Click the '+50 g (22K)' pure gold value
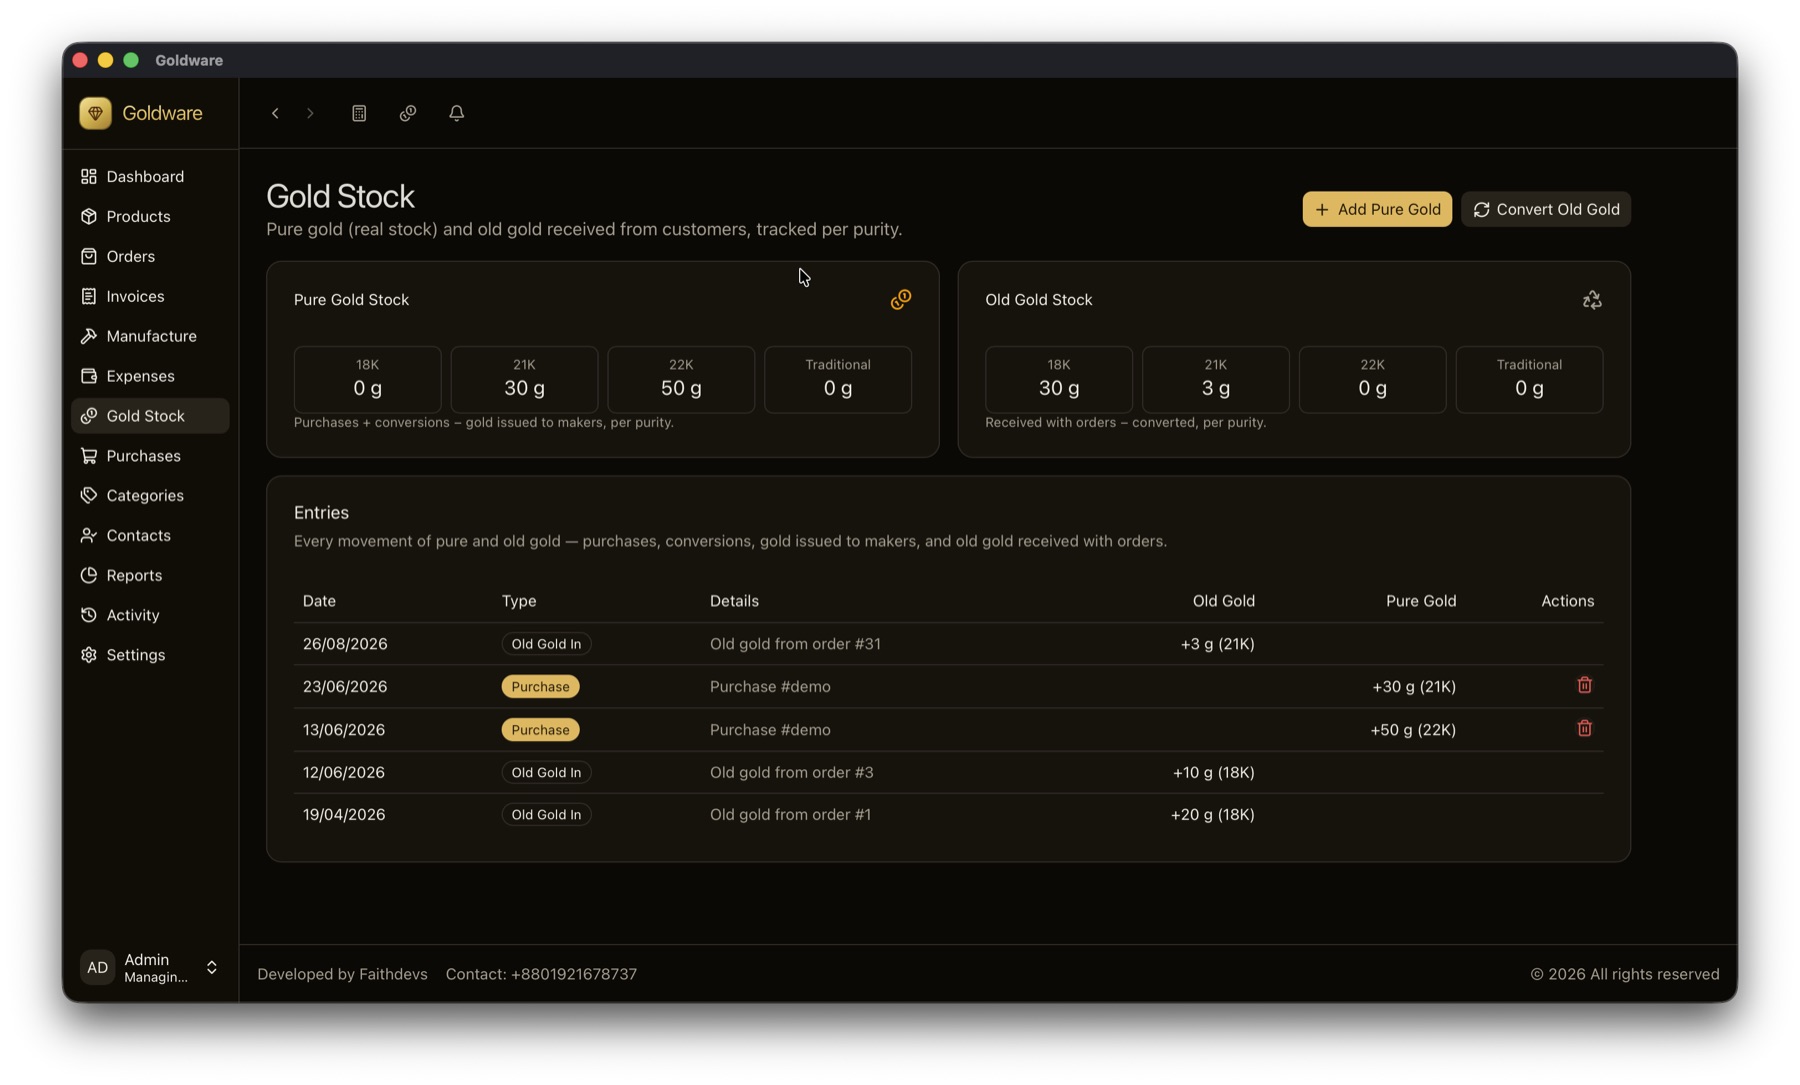Viewport: 1800px width, 1085px height. point(1413,730)
